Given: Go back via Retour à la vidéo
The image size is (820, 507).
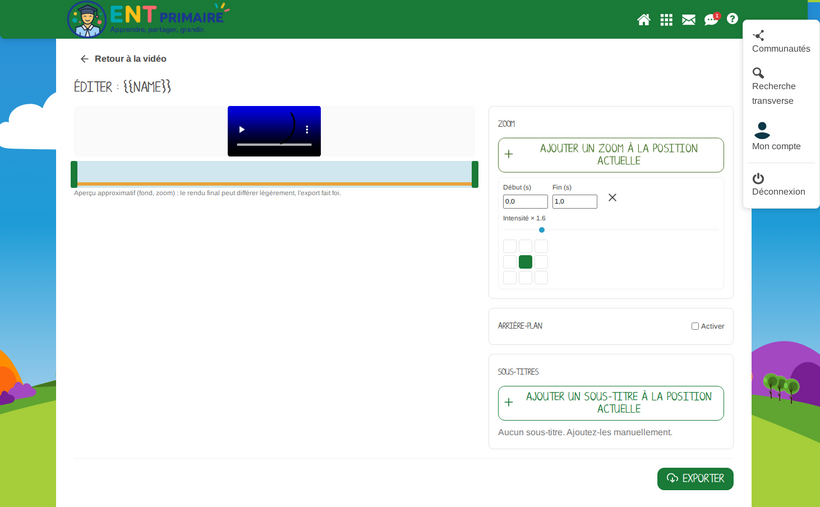Looking at the screenshot, I should [x=123, y=59].
